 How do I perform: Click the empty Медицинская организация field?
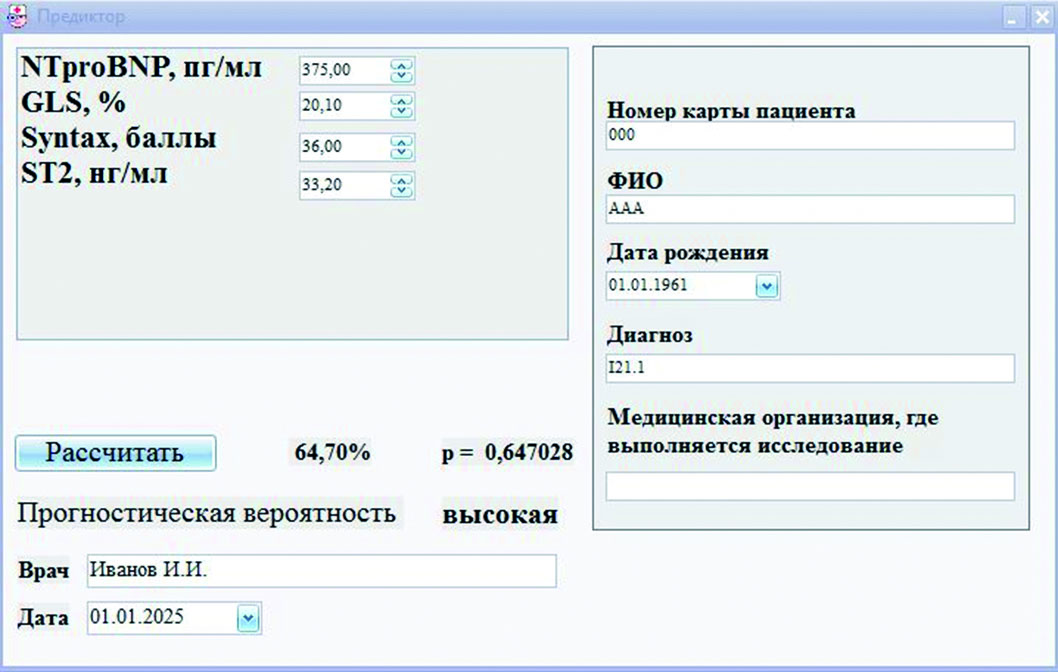coord(809,486)
